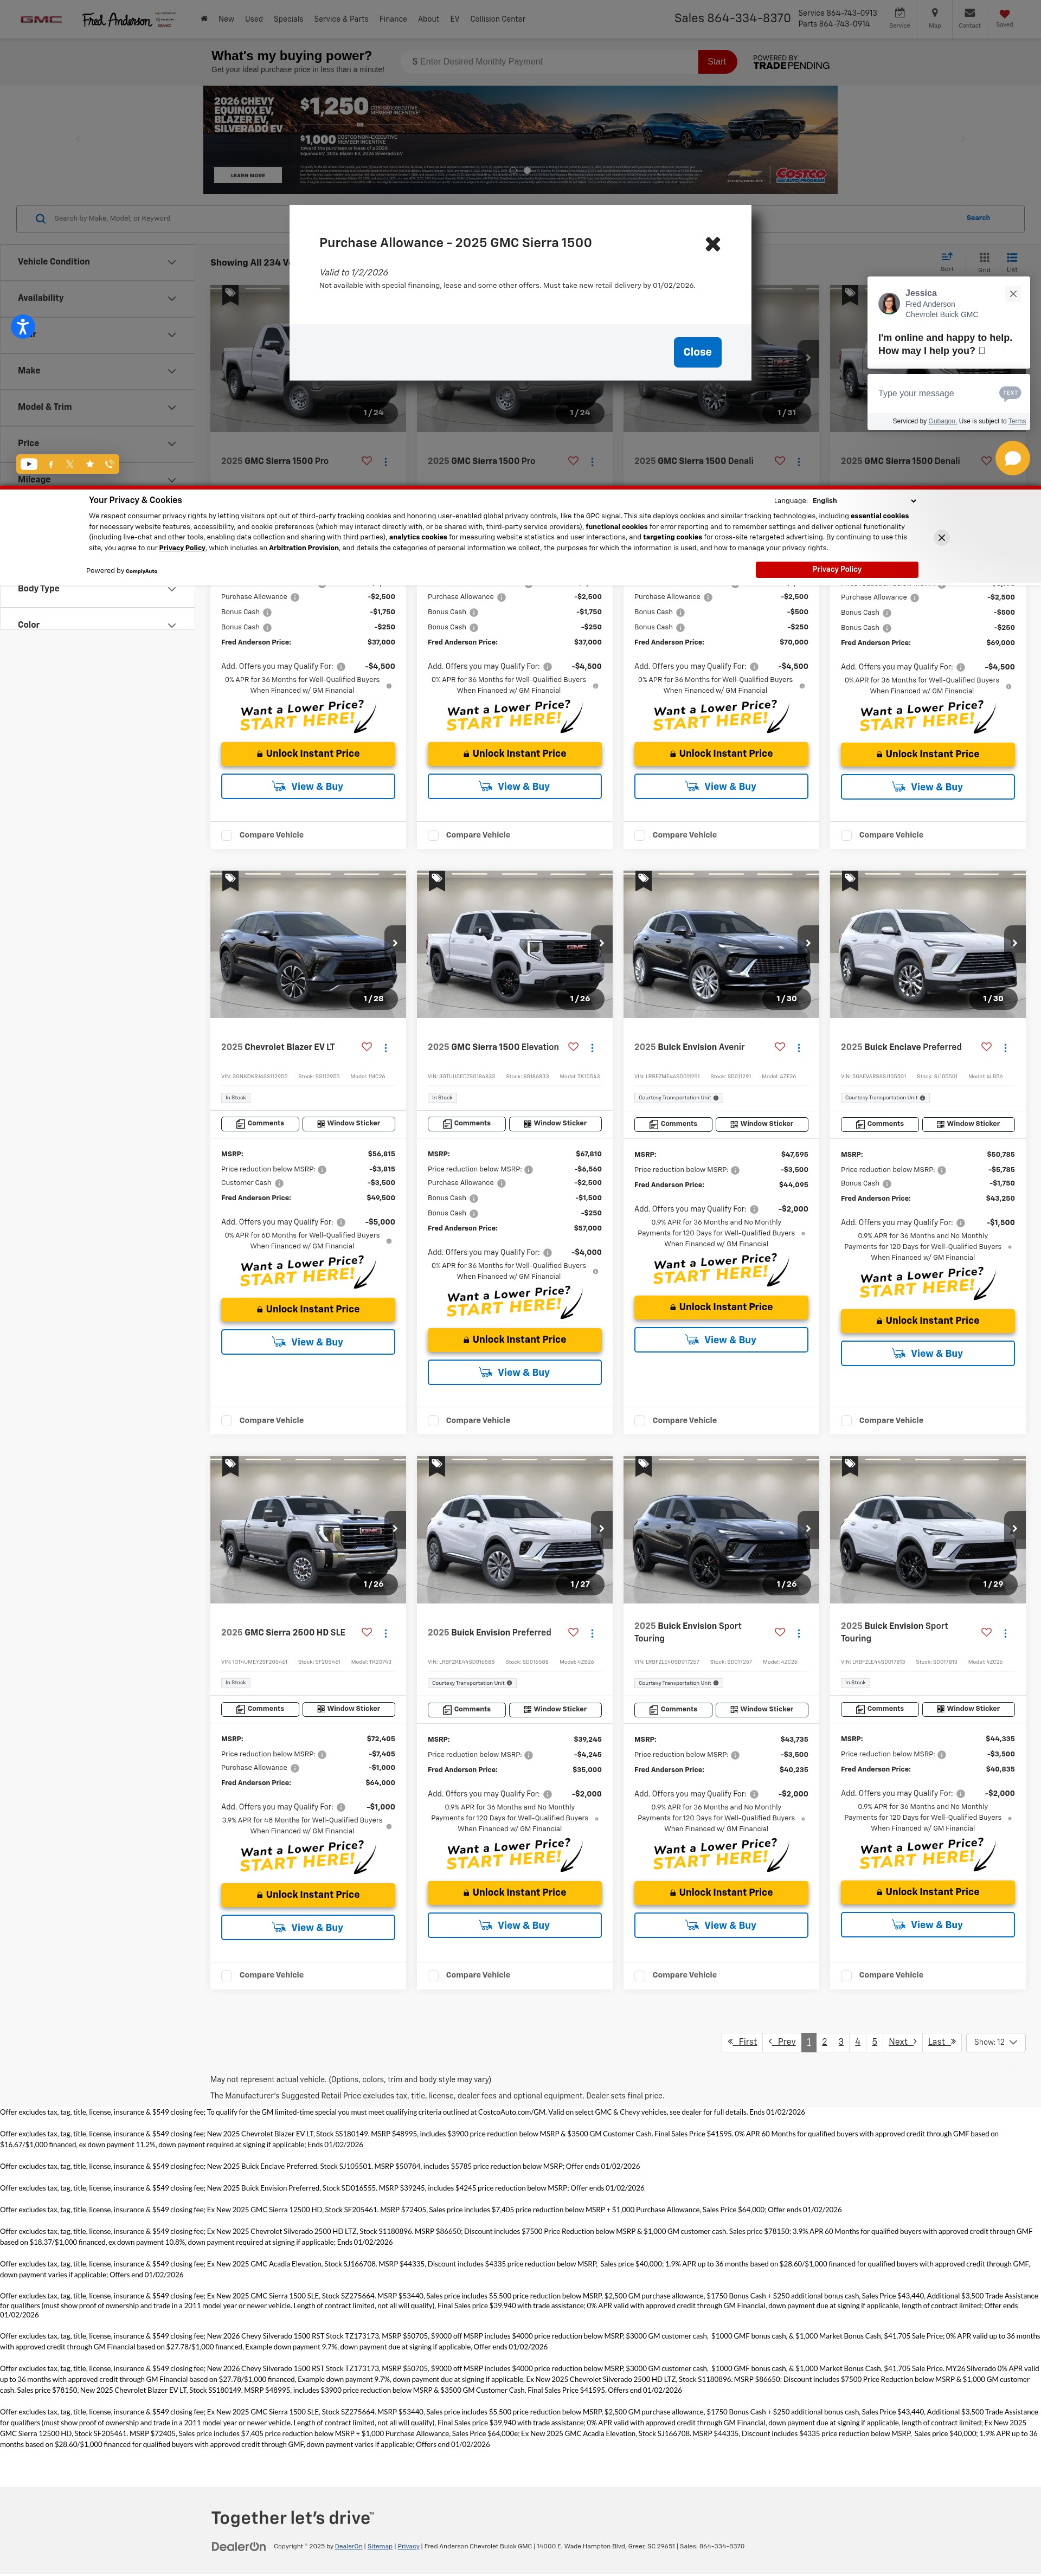Click the Sort icon above results
1041x2576 pixels.
(947, 257)
